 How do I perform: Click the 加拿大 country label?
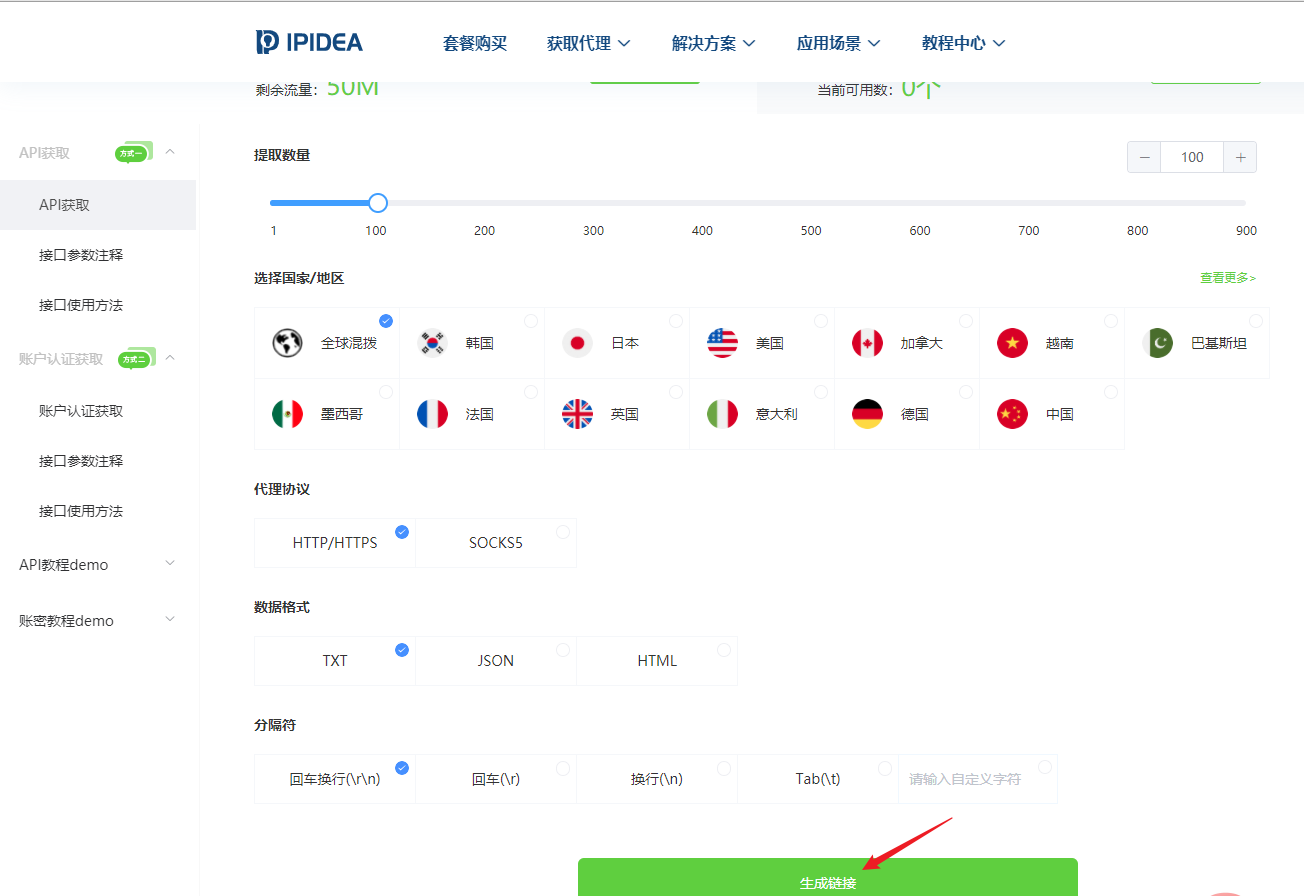[x=921, y=343]
